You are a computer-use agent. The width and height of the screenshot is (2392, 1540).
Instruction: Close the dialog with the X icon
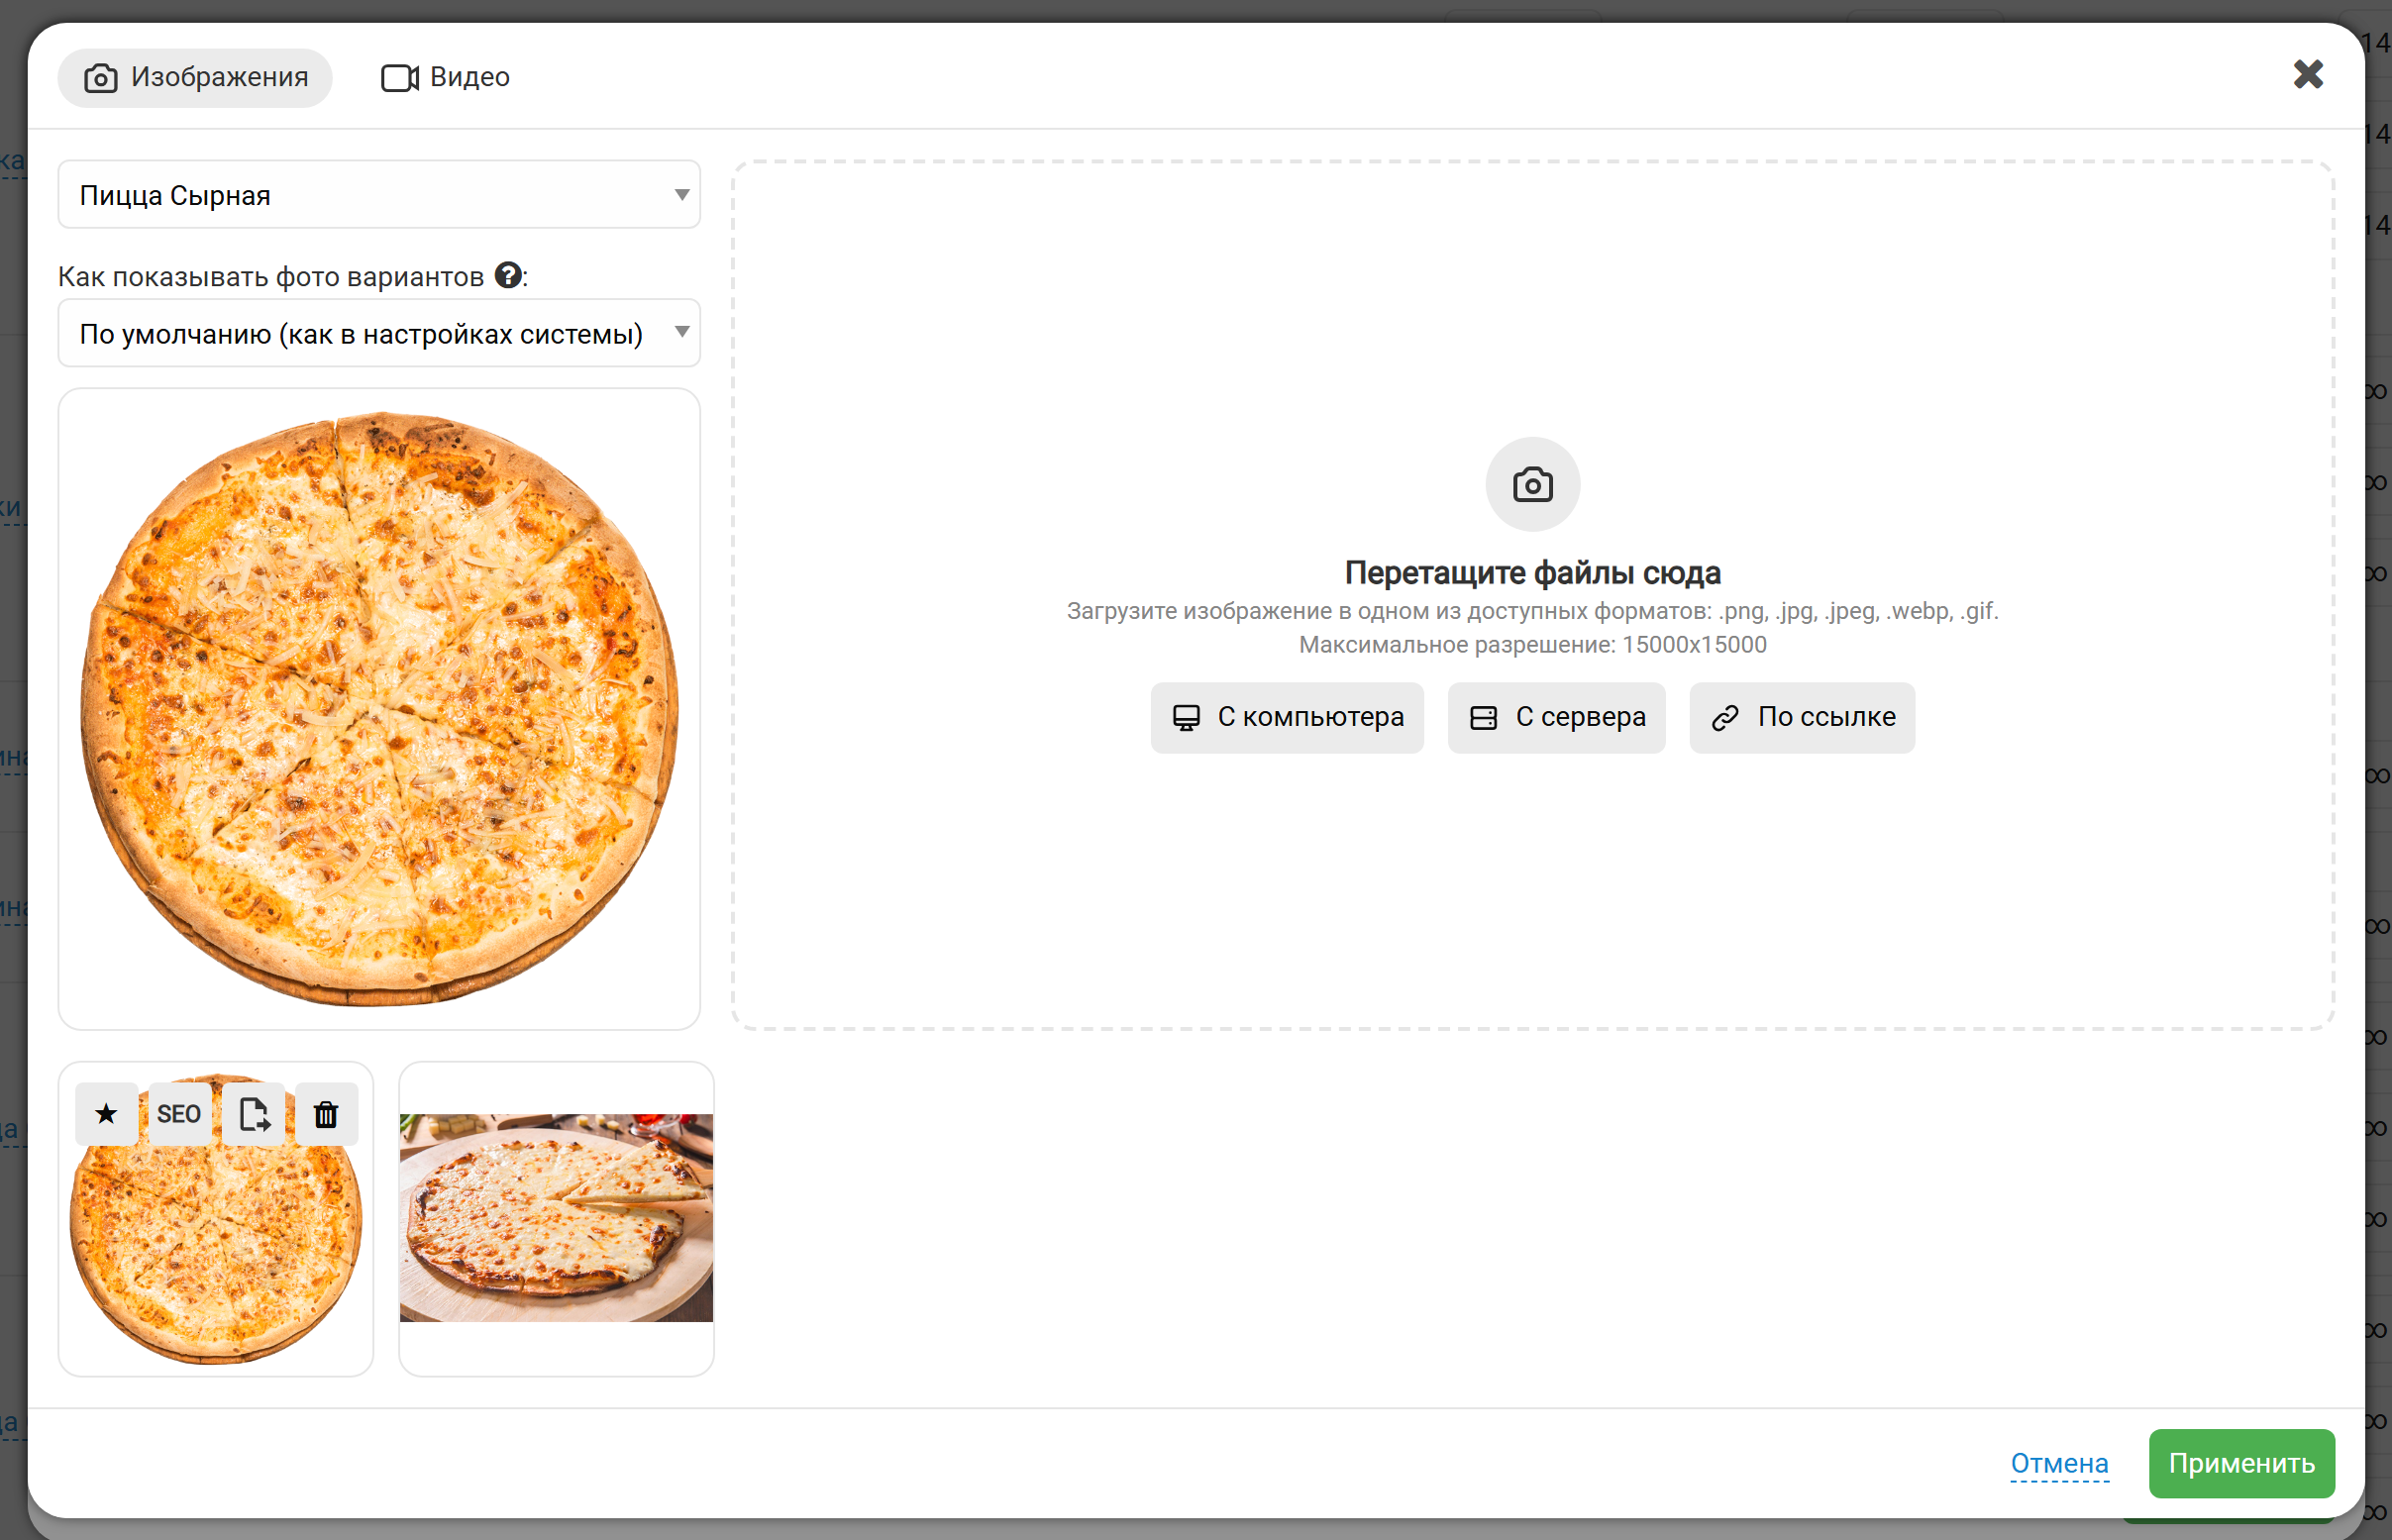(2308, 74)
